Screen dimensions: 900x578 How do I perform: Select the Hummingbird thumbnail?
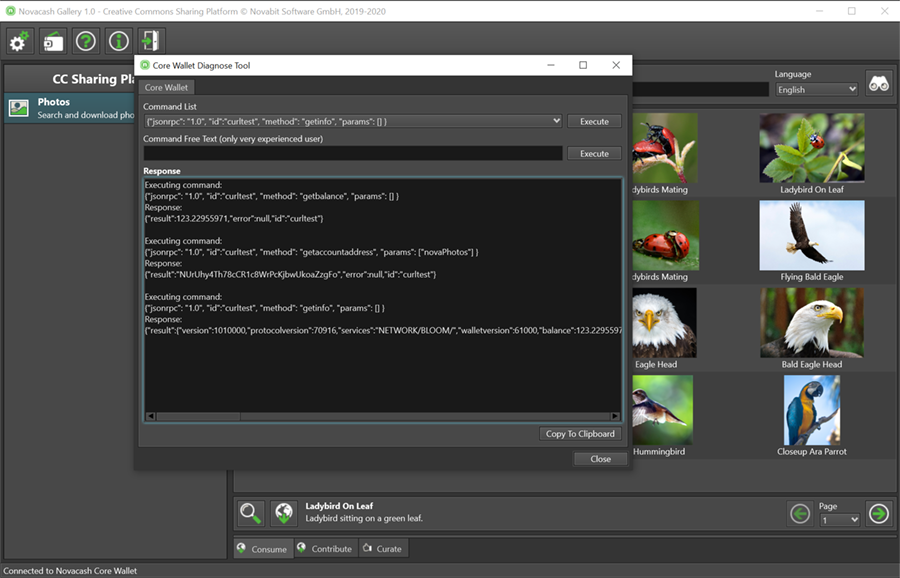pos(662,410)
